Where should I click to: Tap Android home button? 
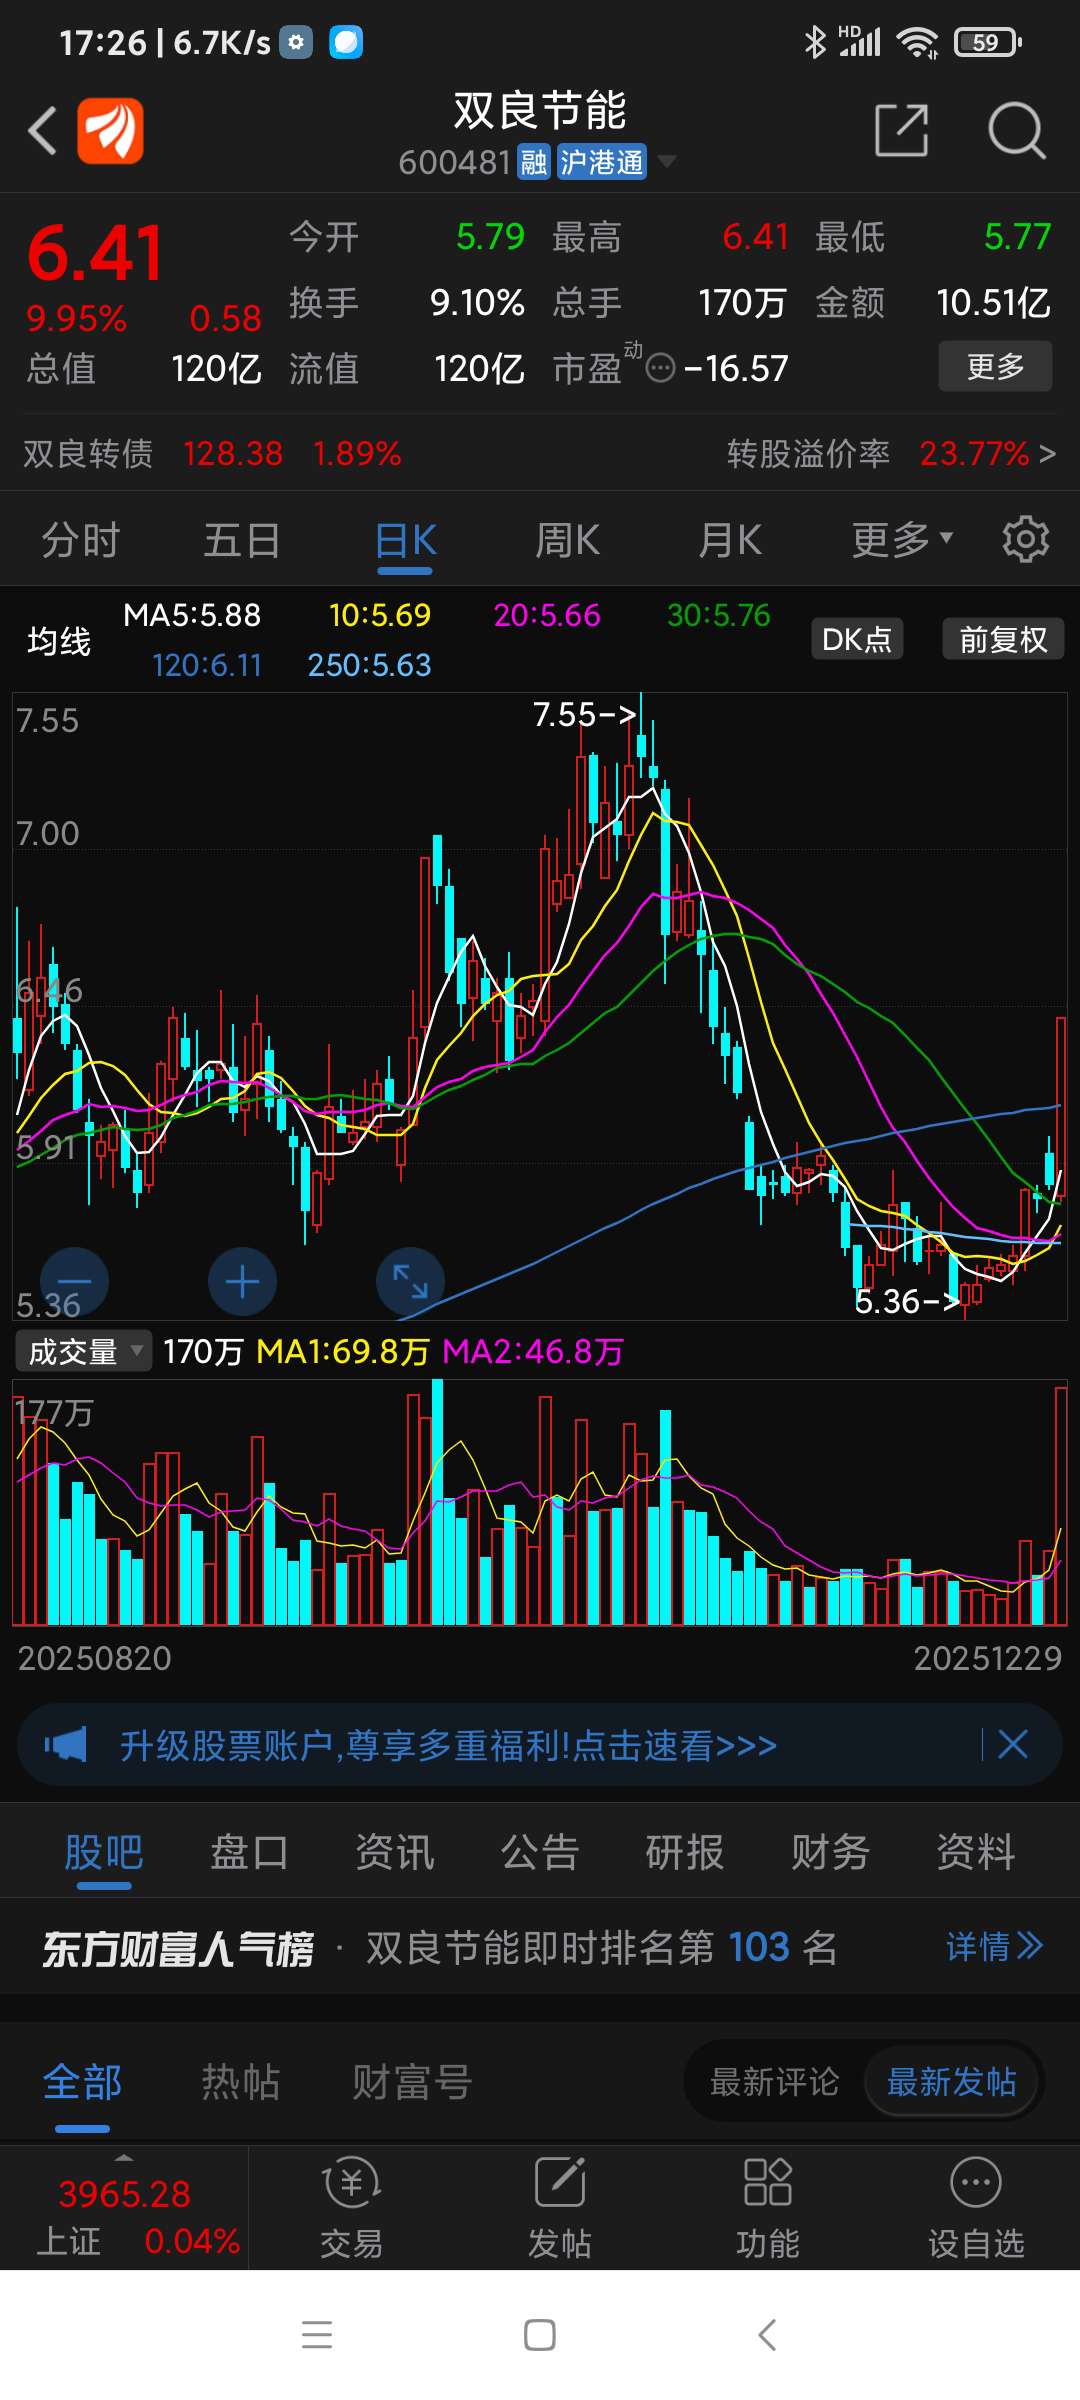540,2335
